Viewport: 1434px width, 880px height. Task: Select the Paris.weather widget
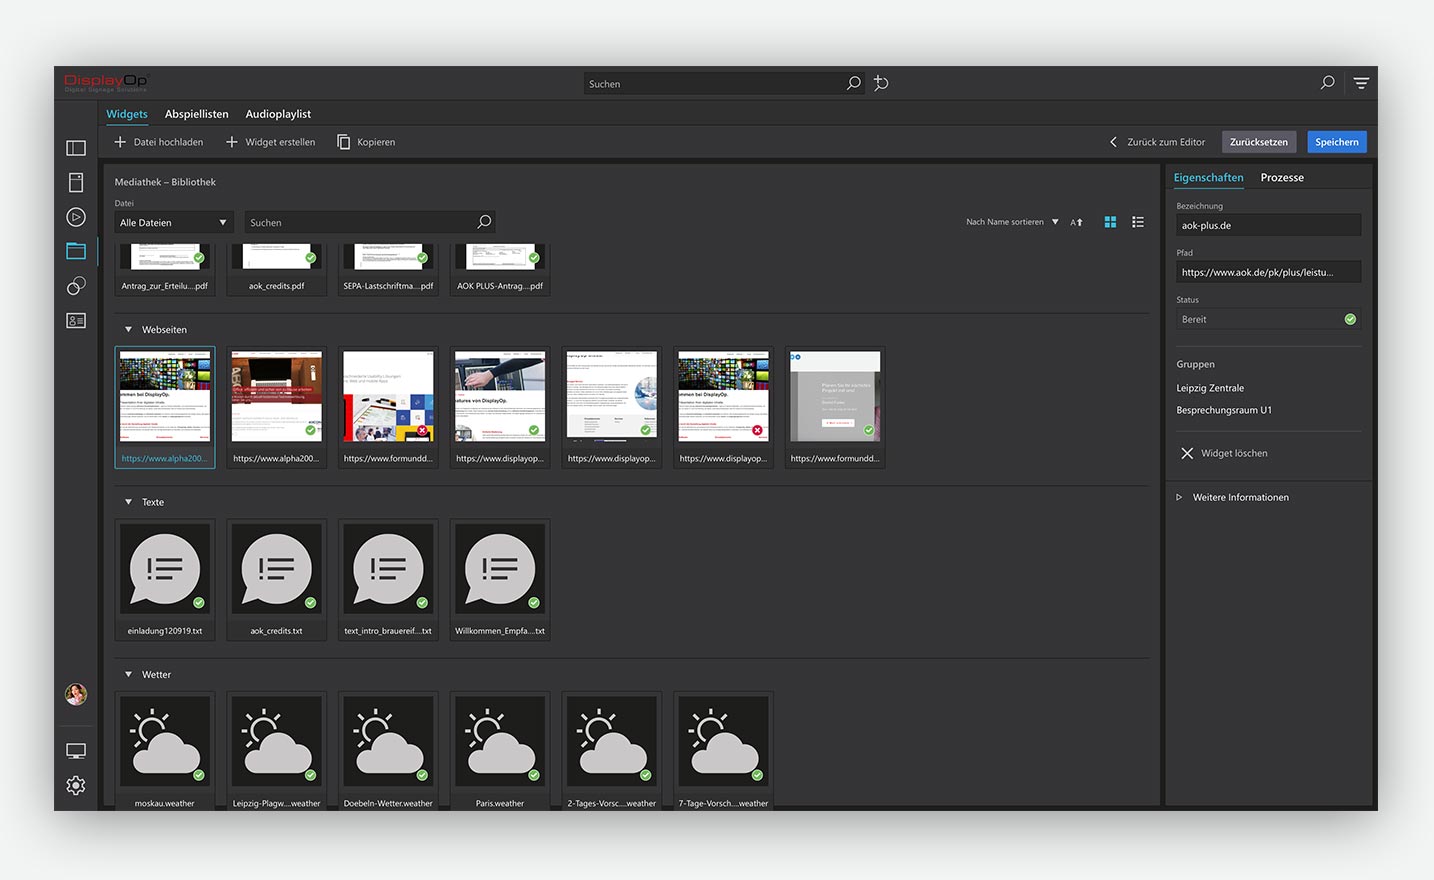[500, 750]
